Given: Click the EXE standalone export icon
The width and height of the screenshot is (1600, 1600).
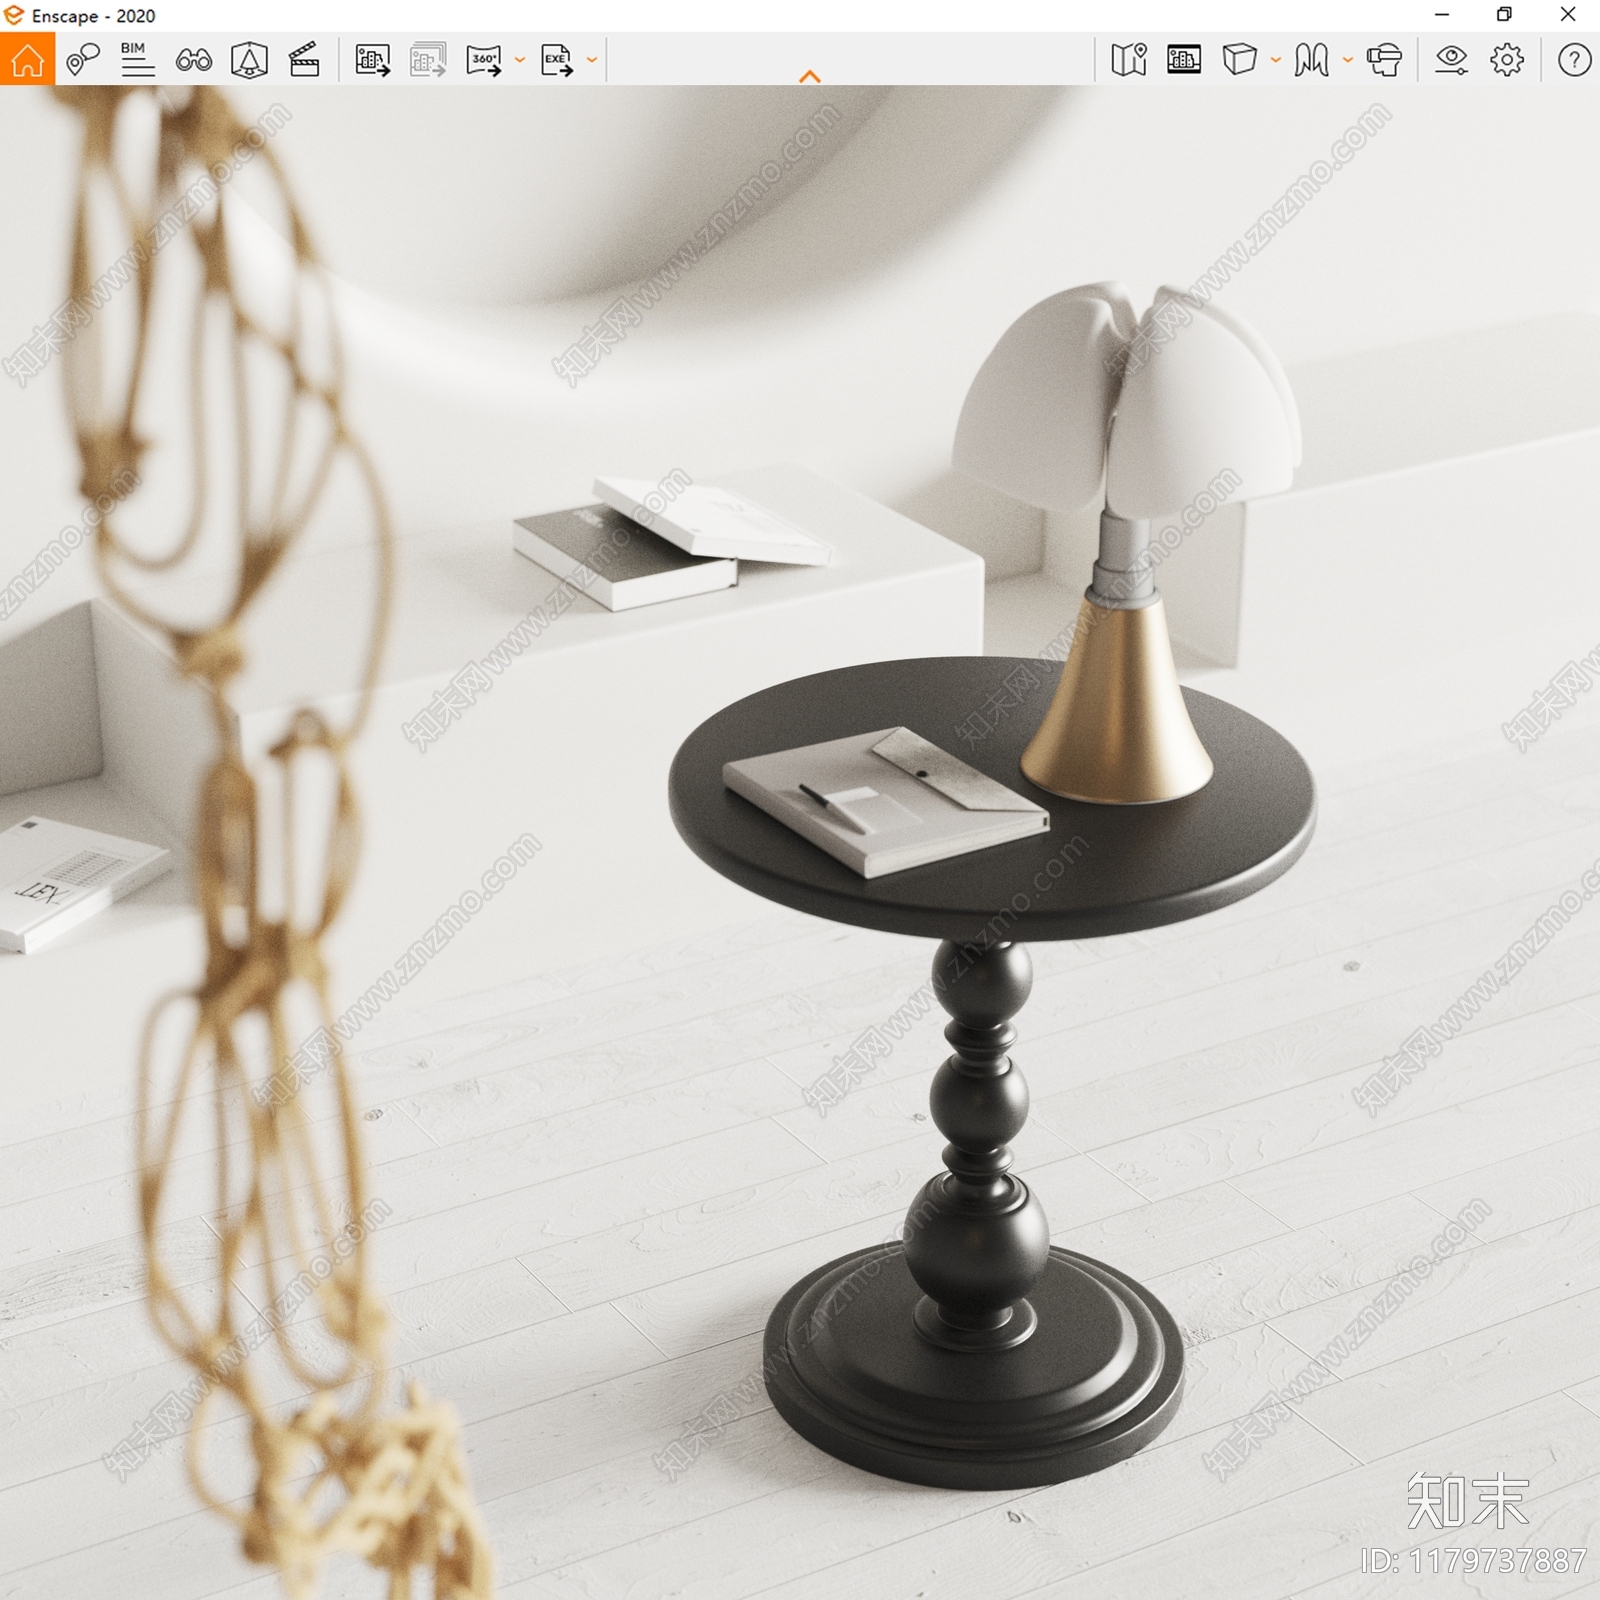Looking at the screenshot, I should point(557,60).
